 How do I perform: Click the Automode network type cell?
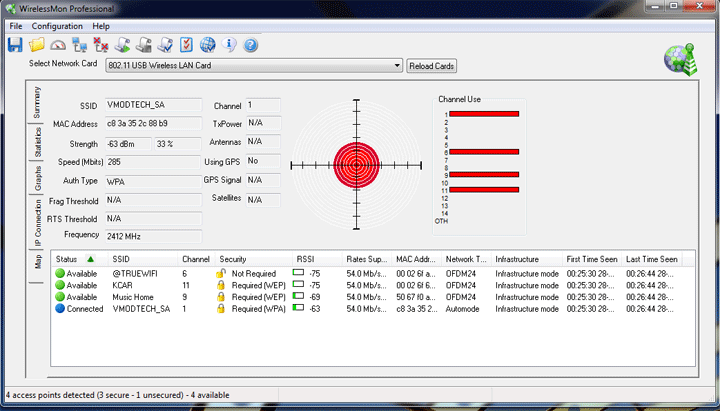click(462, 309)
